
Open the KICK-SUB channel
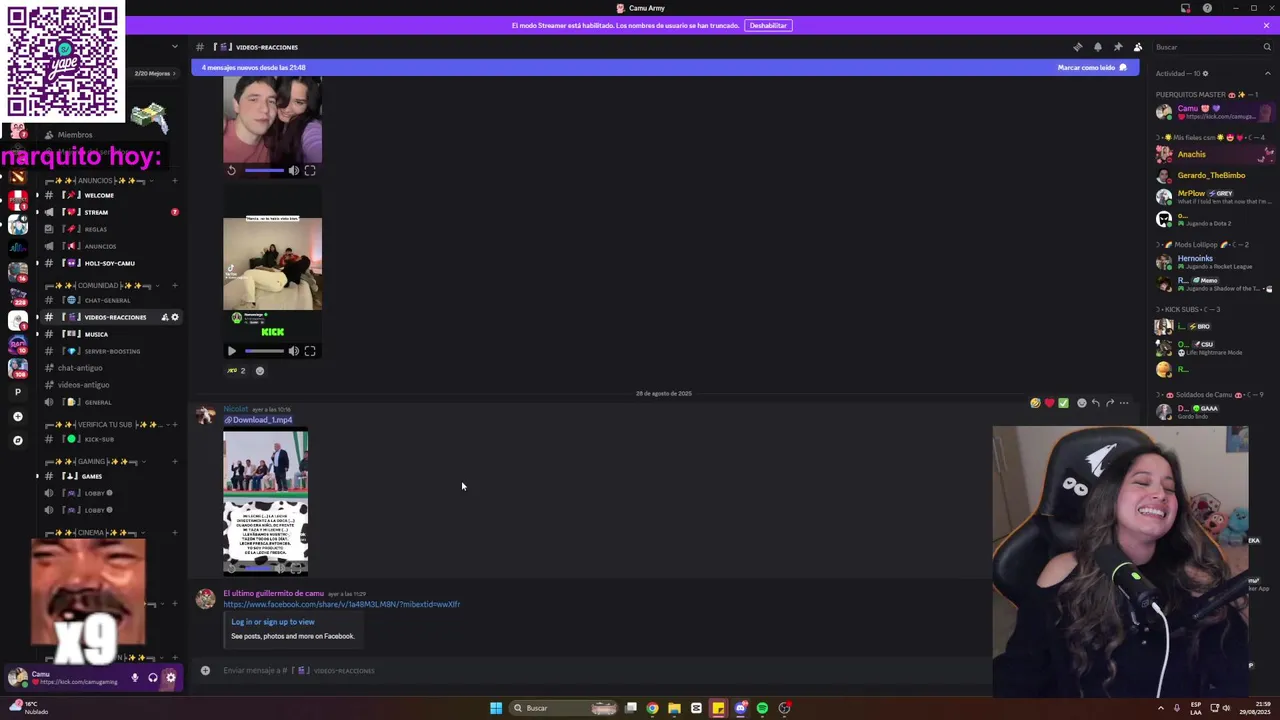point(110,439)
